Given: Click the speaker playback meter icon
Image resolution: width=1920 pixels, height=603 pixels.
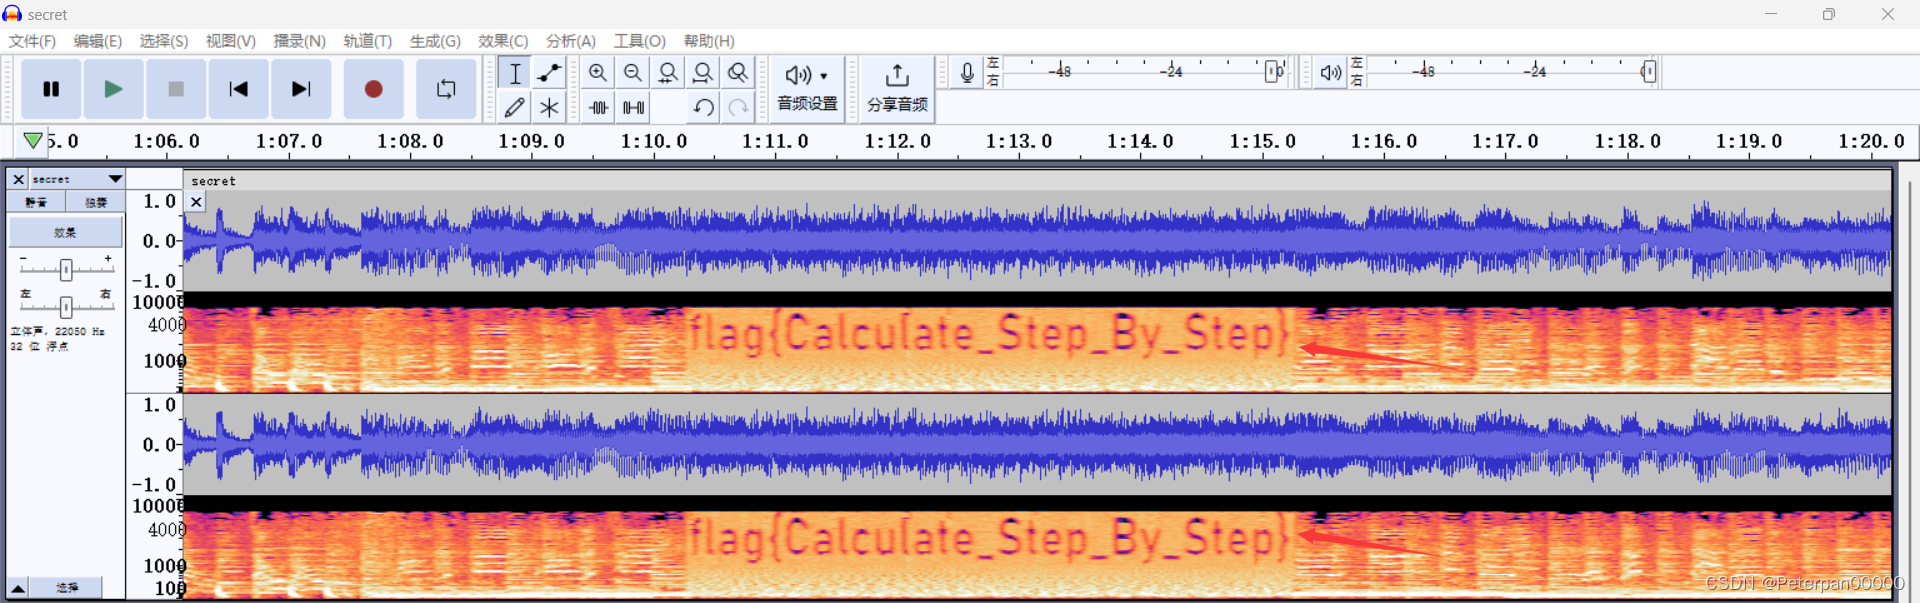Looking at the screenshot, I should tap(1331, 73).
